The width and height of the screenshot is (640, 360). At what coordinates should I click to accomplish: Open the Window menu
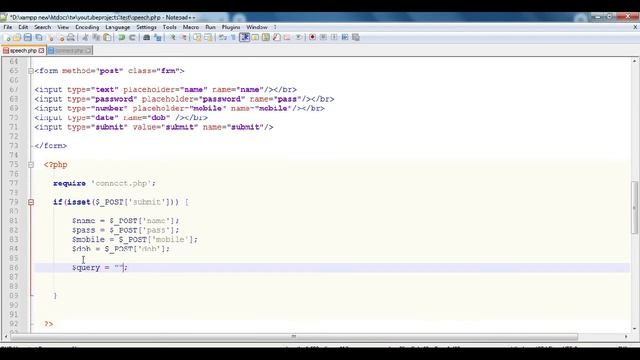click(257, 27)
